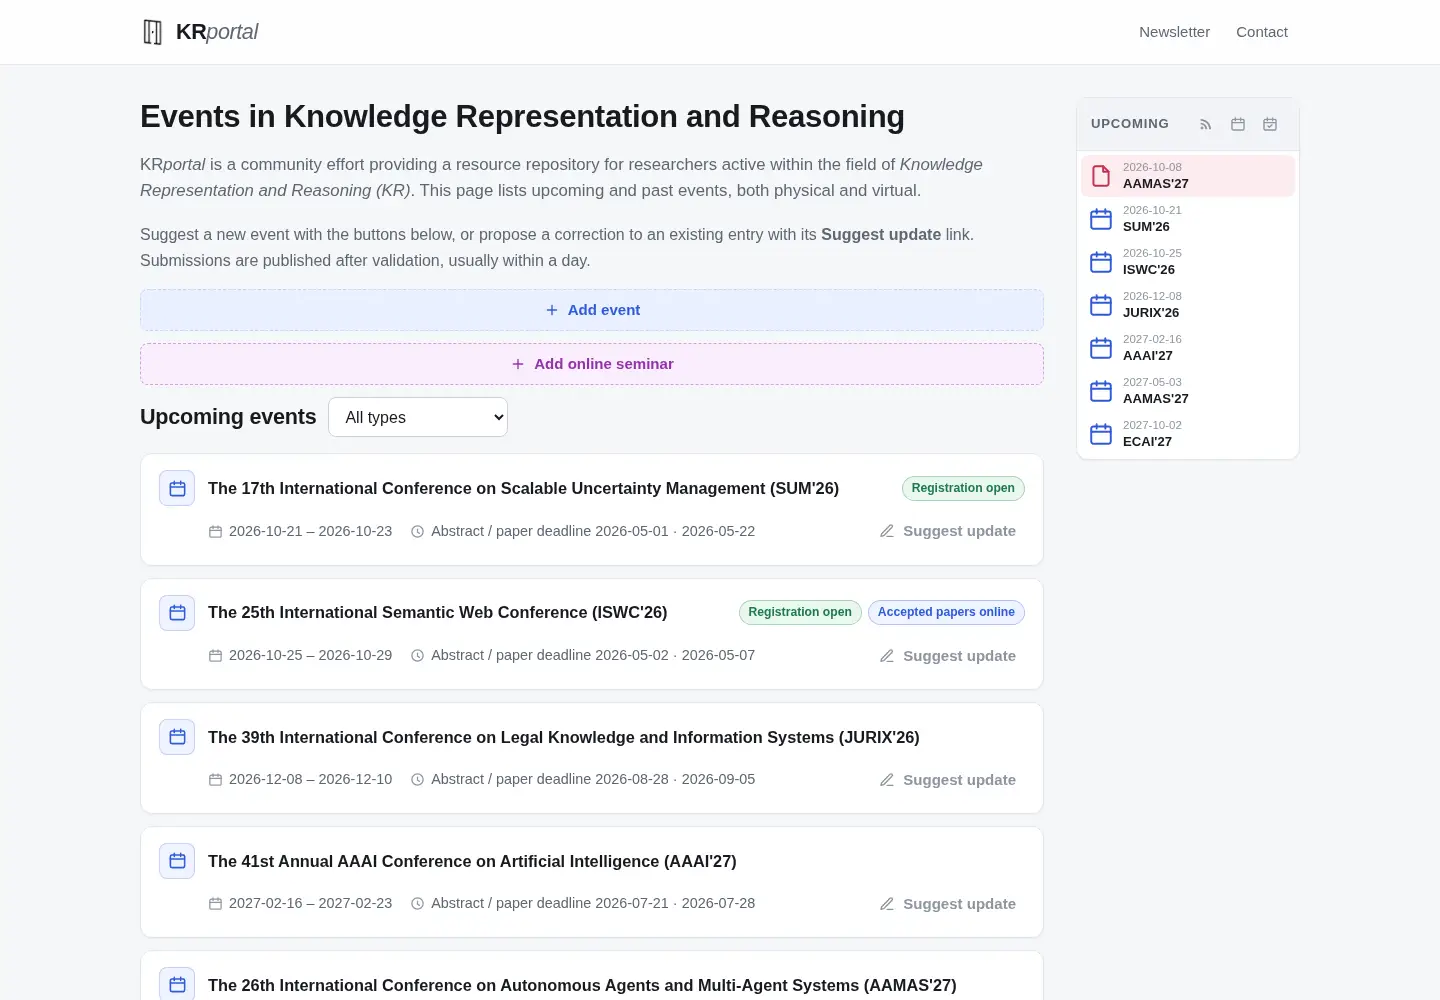This screenshot has height=1000, width=1440.
Task: Go to the Contact page
Action: click(1262, 32)
